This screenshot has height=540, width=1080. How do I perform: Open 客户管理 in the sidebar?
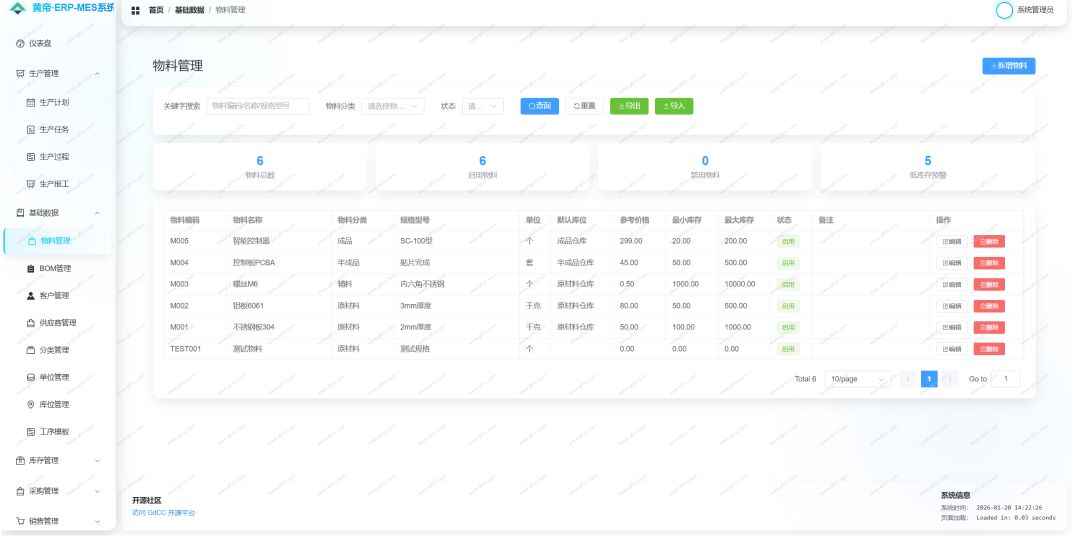click(x=56, y=295)
